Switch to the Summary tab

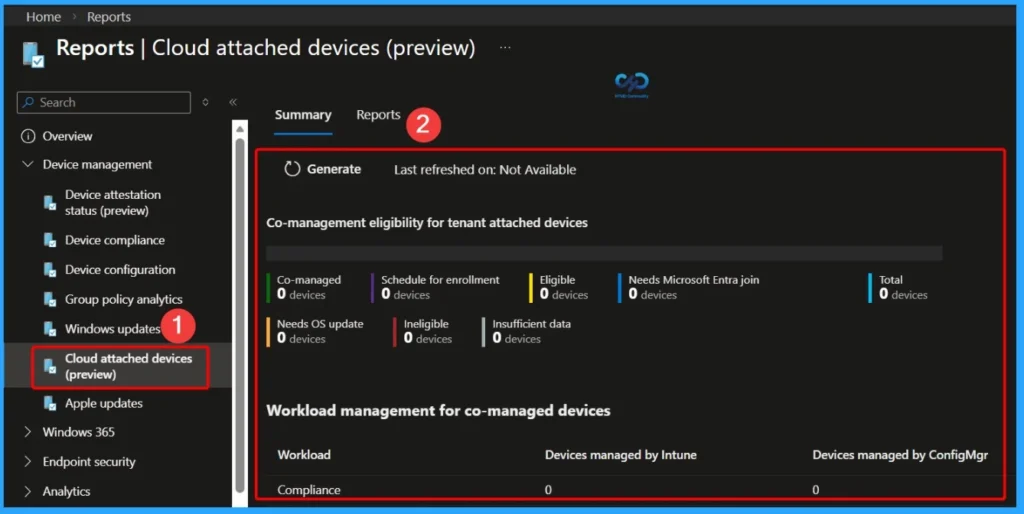303,115
